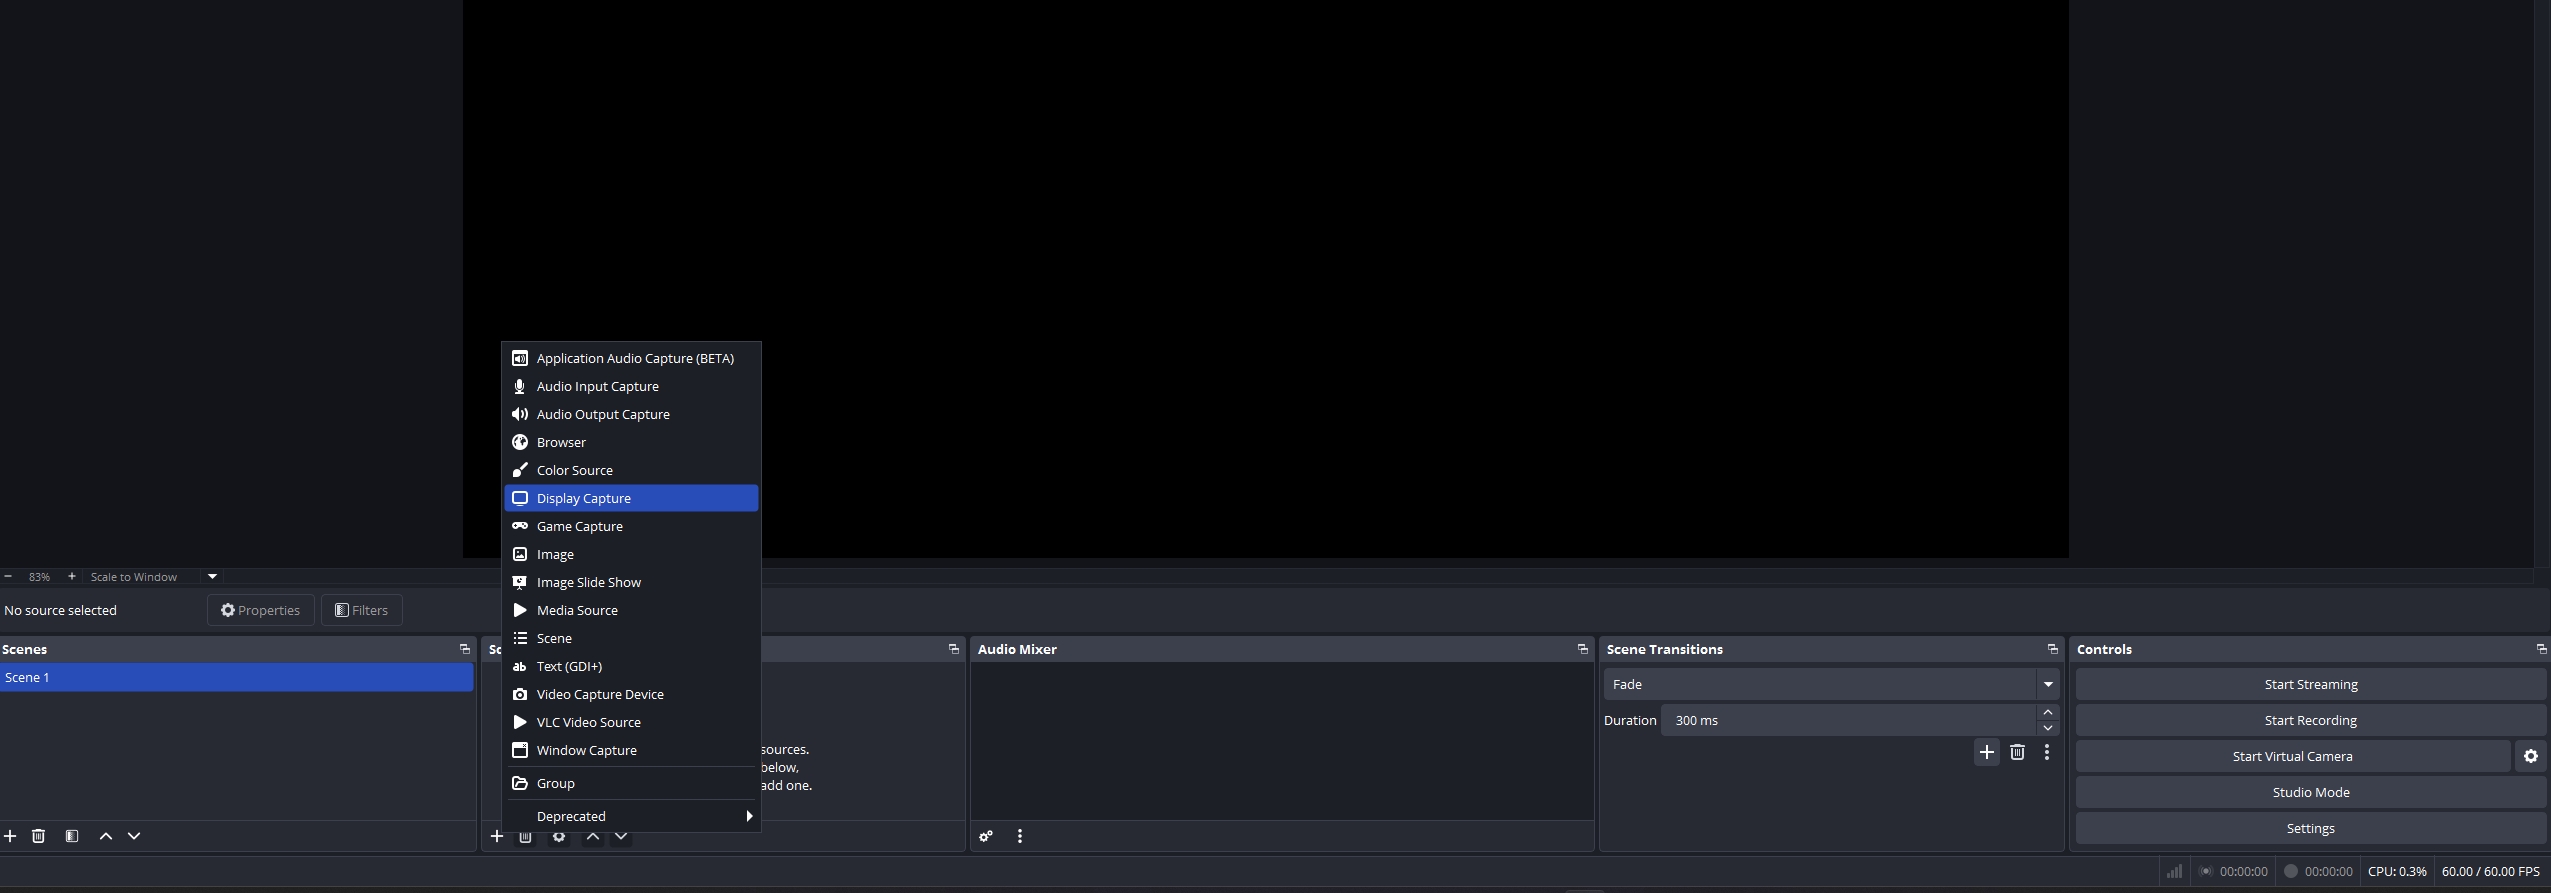Add a new scene with plus icon
2551x893 pixels.
[x=10, y=836]
